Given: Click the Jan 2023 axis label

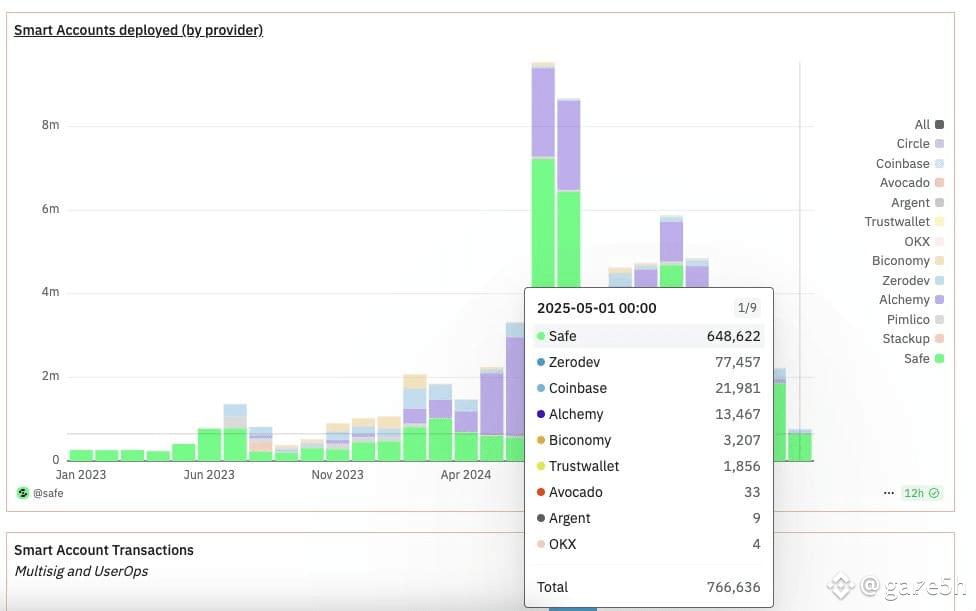Looking at the screenshot, I should pyautogui.click(x=81, y=475).
